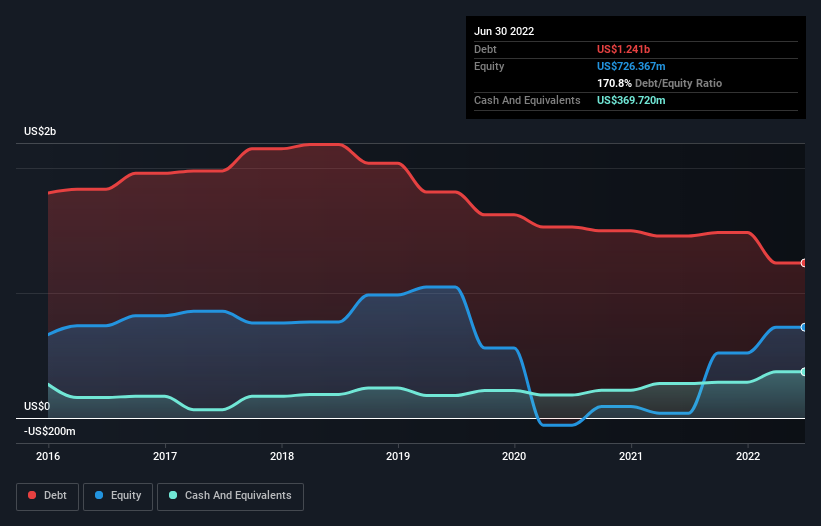Click the 2020 x-axis label
The width and height of the screenshot is (821, 526).
[514, 456]
